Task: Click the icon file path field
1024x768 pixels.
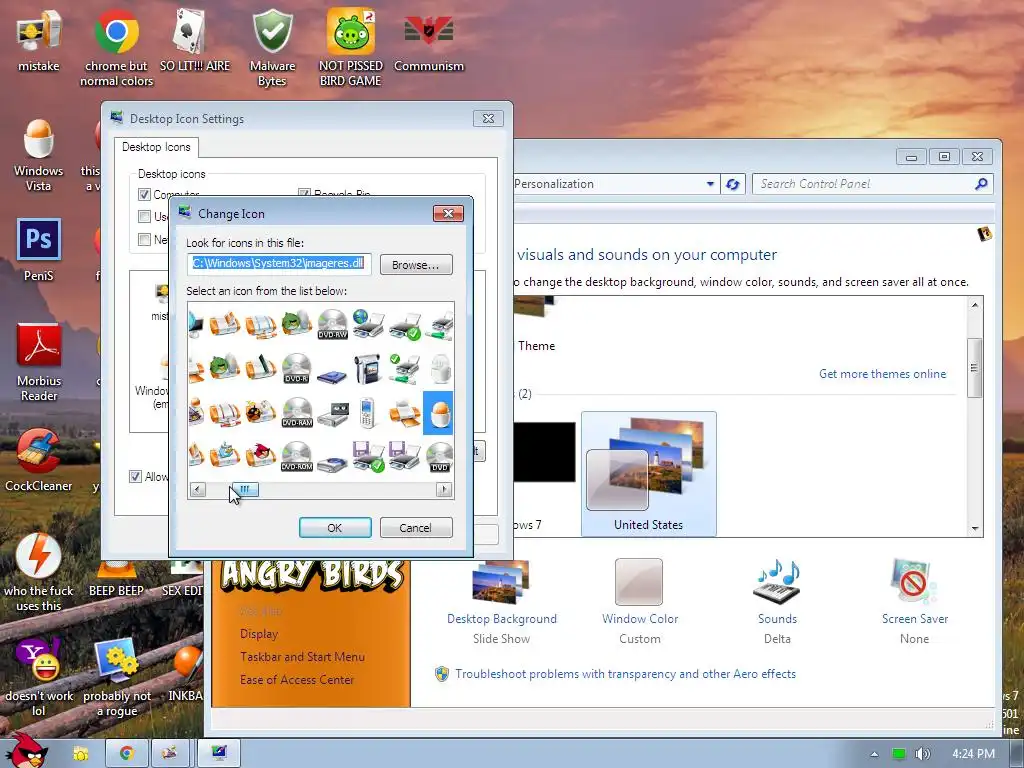Action: click(x=279, y=264)
